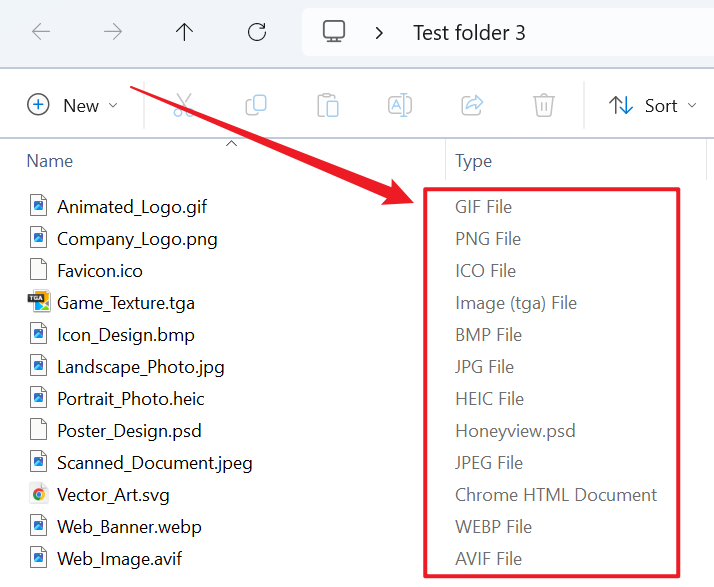Screen dimensions: 714x587
Task: Click the Share icon in toolbar
Action: pyautogui.click(x=472, y=105)
